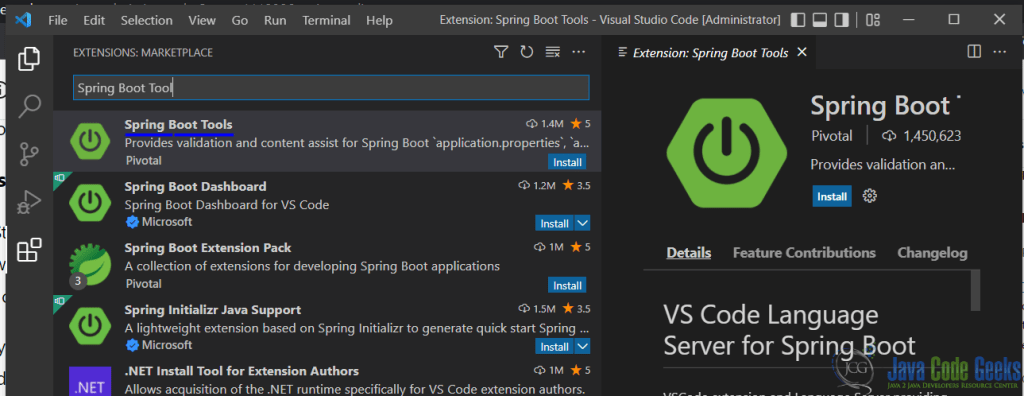Open the Go menu
Screen dimensions: 1024x396
240,20
